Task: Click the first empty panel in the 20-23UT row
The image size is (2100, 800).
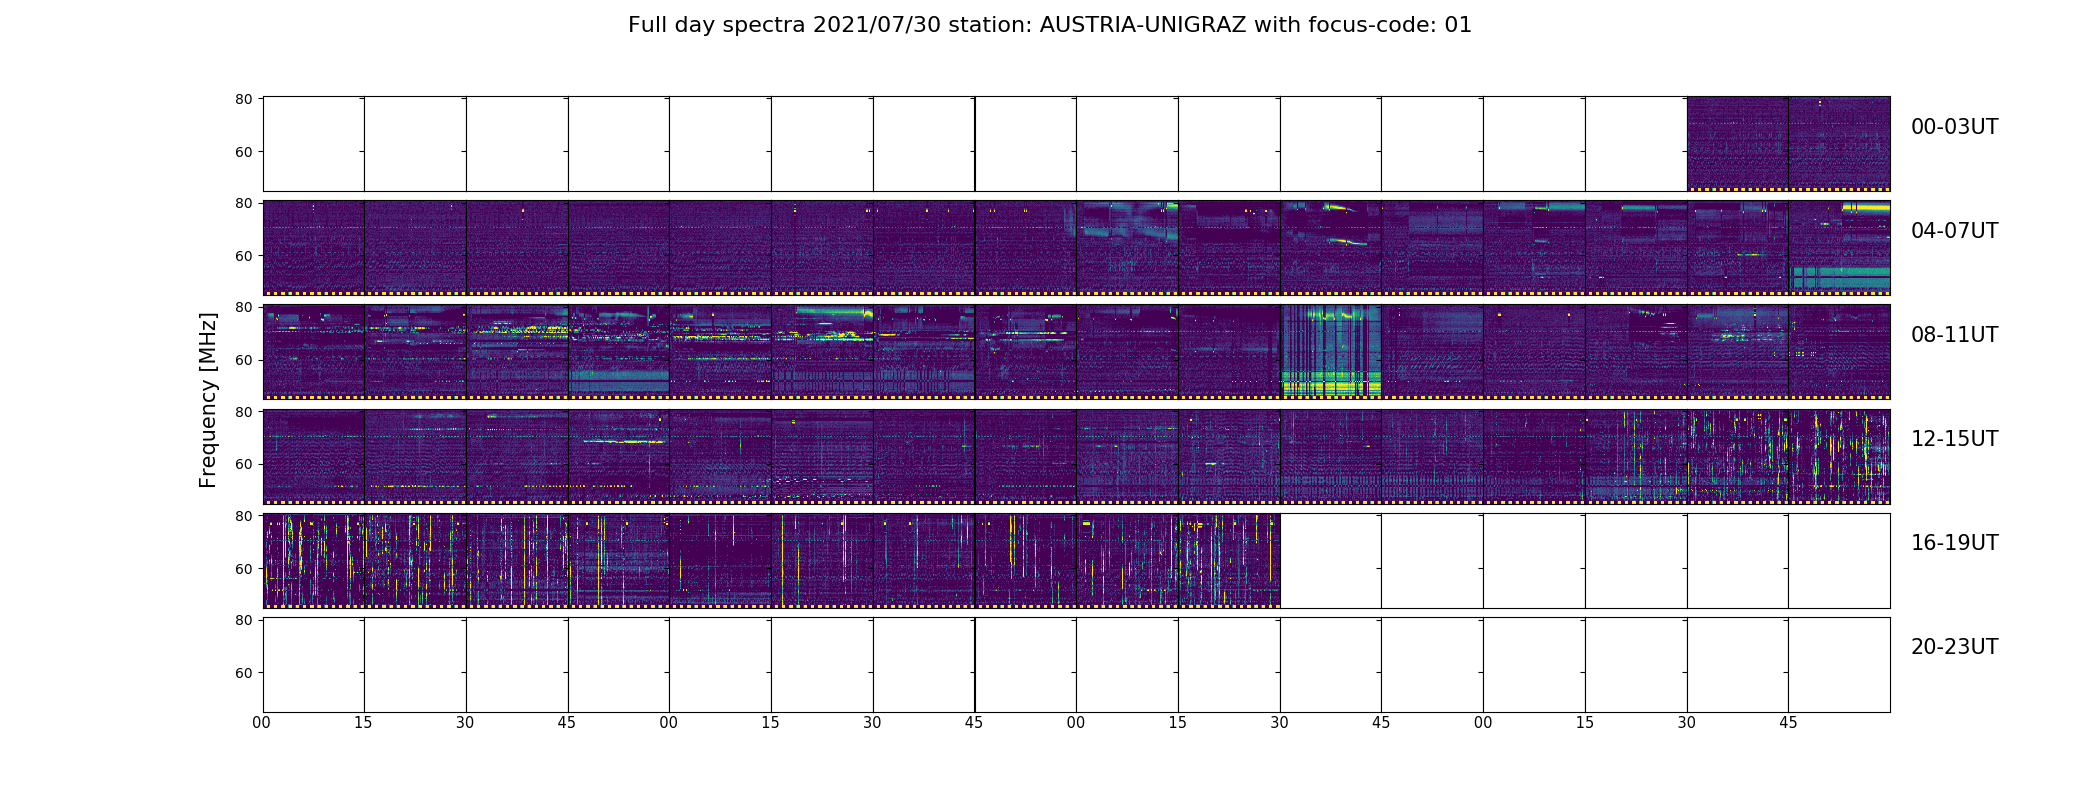Action: click(x=314, y=665)
